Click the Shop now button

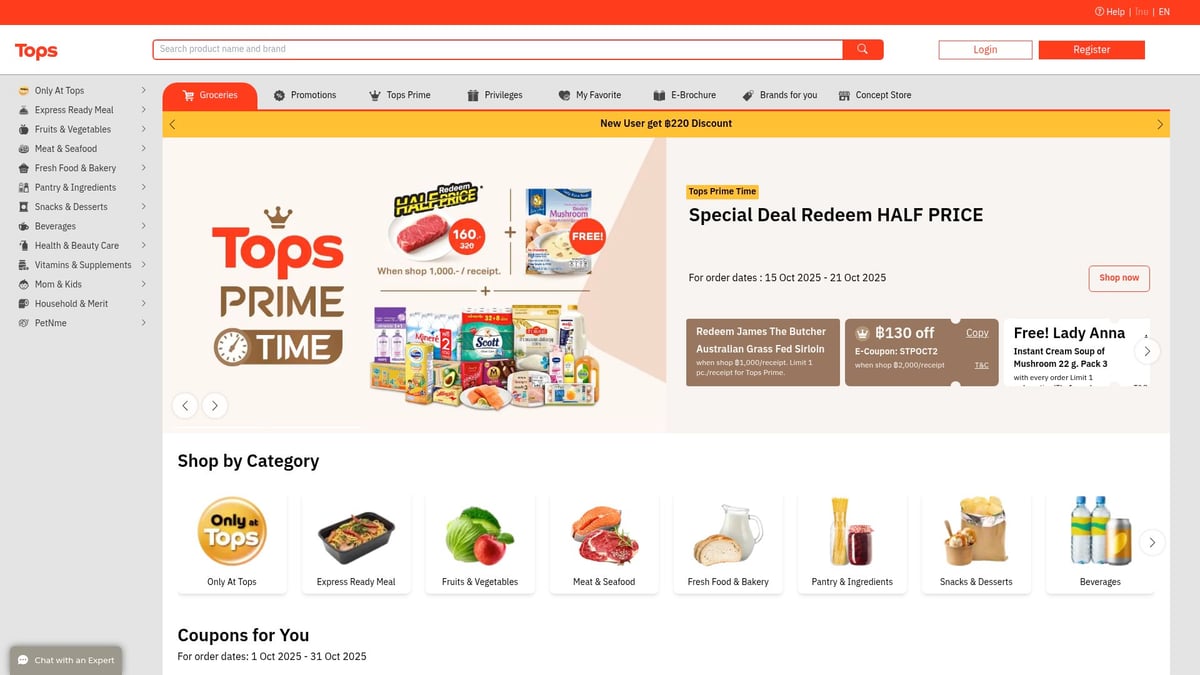tap(1119, 278)
